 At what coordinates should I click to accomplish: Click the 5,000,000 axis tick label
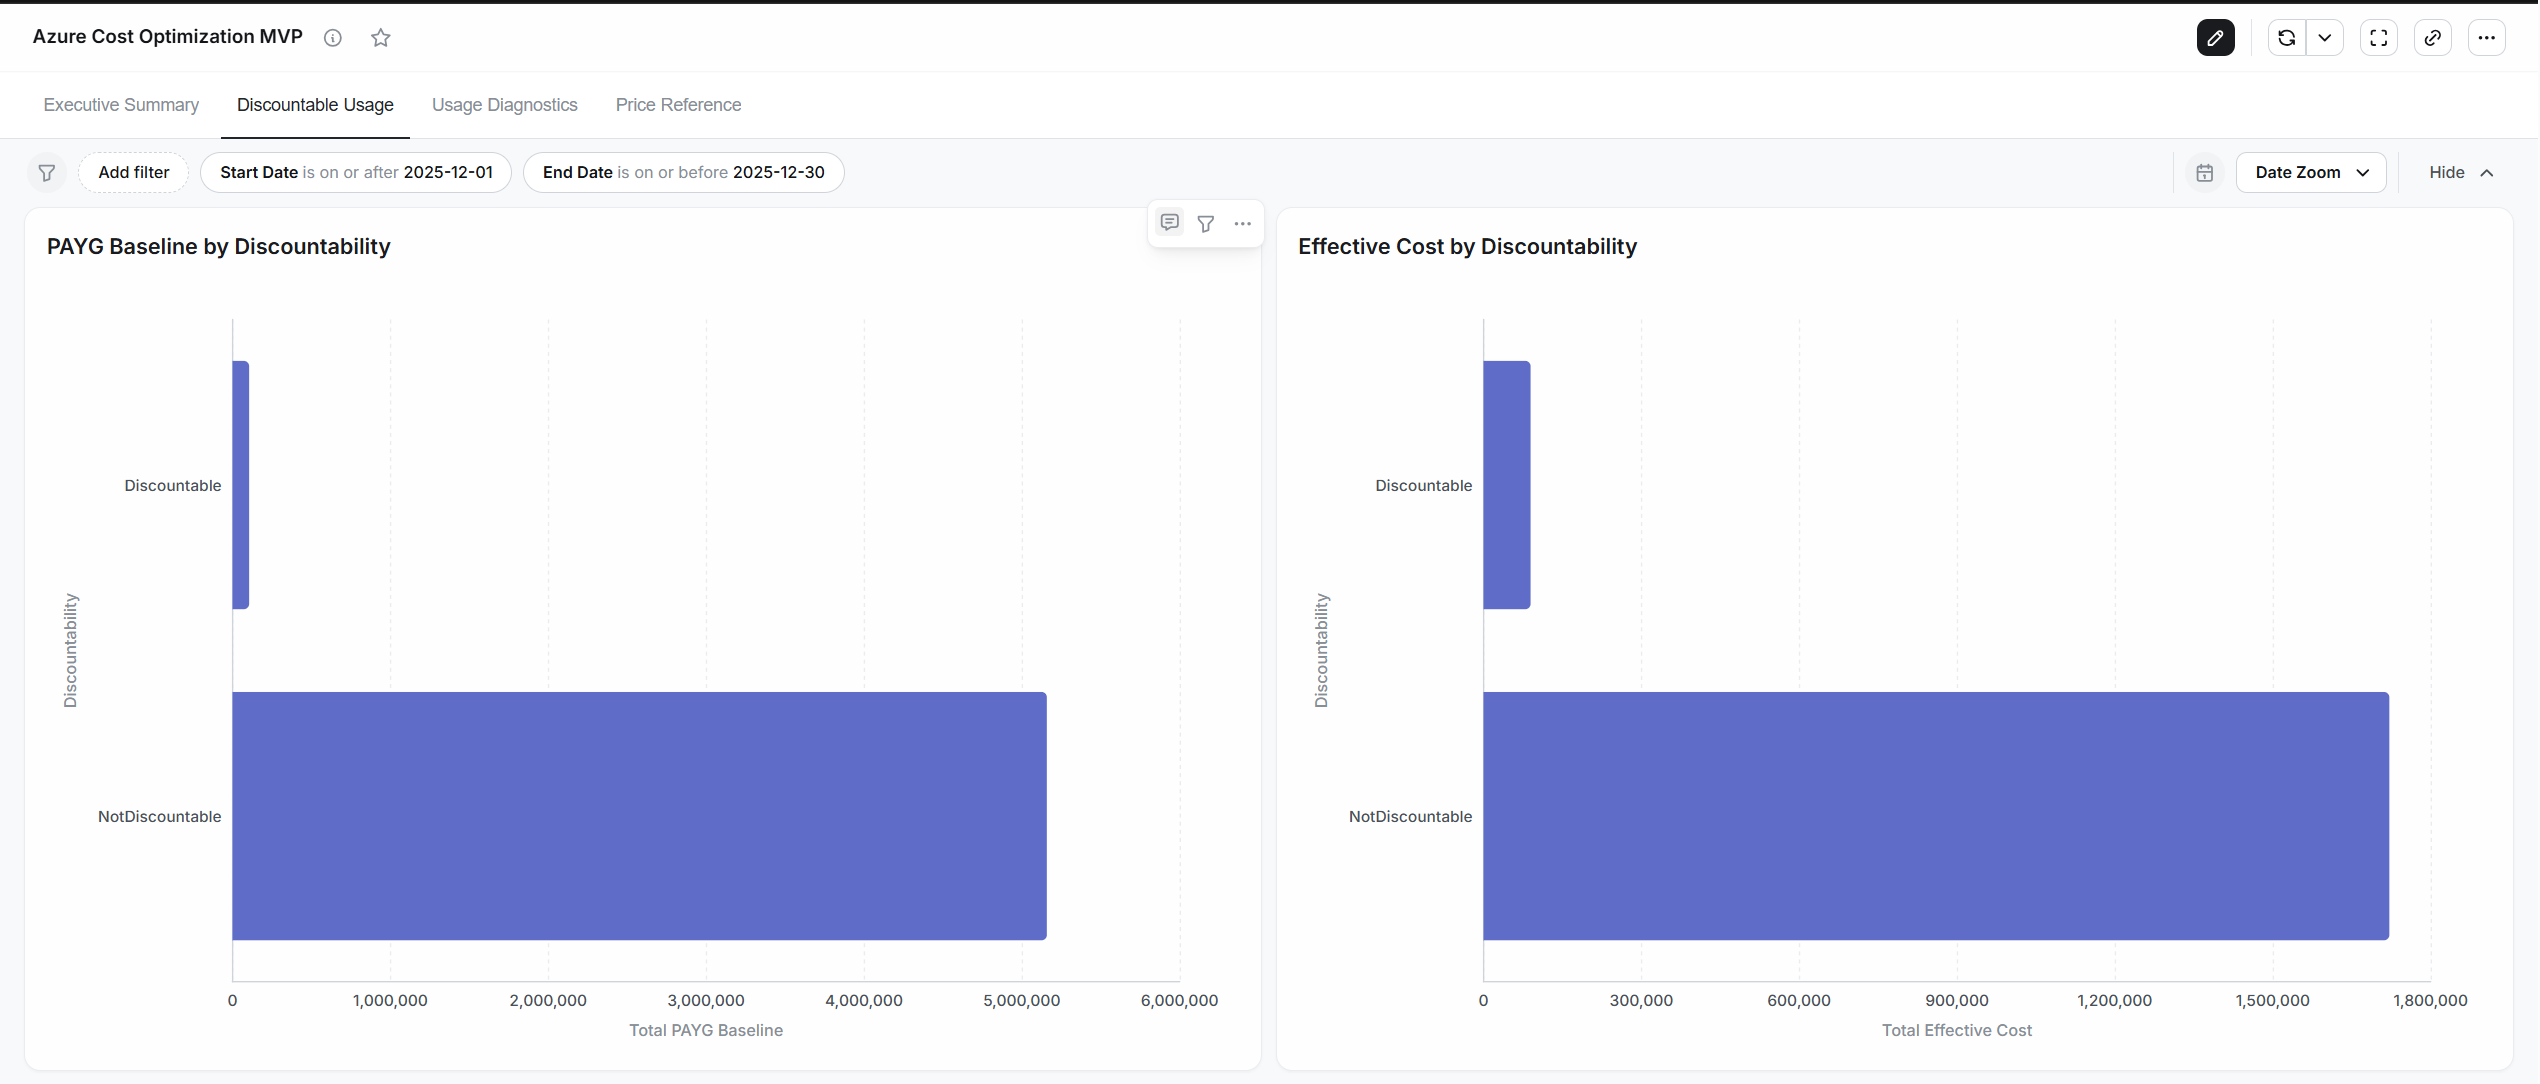(x=1022, y=1000)
